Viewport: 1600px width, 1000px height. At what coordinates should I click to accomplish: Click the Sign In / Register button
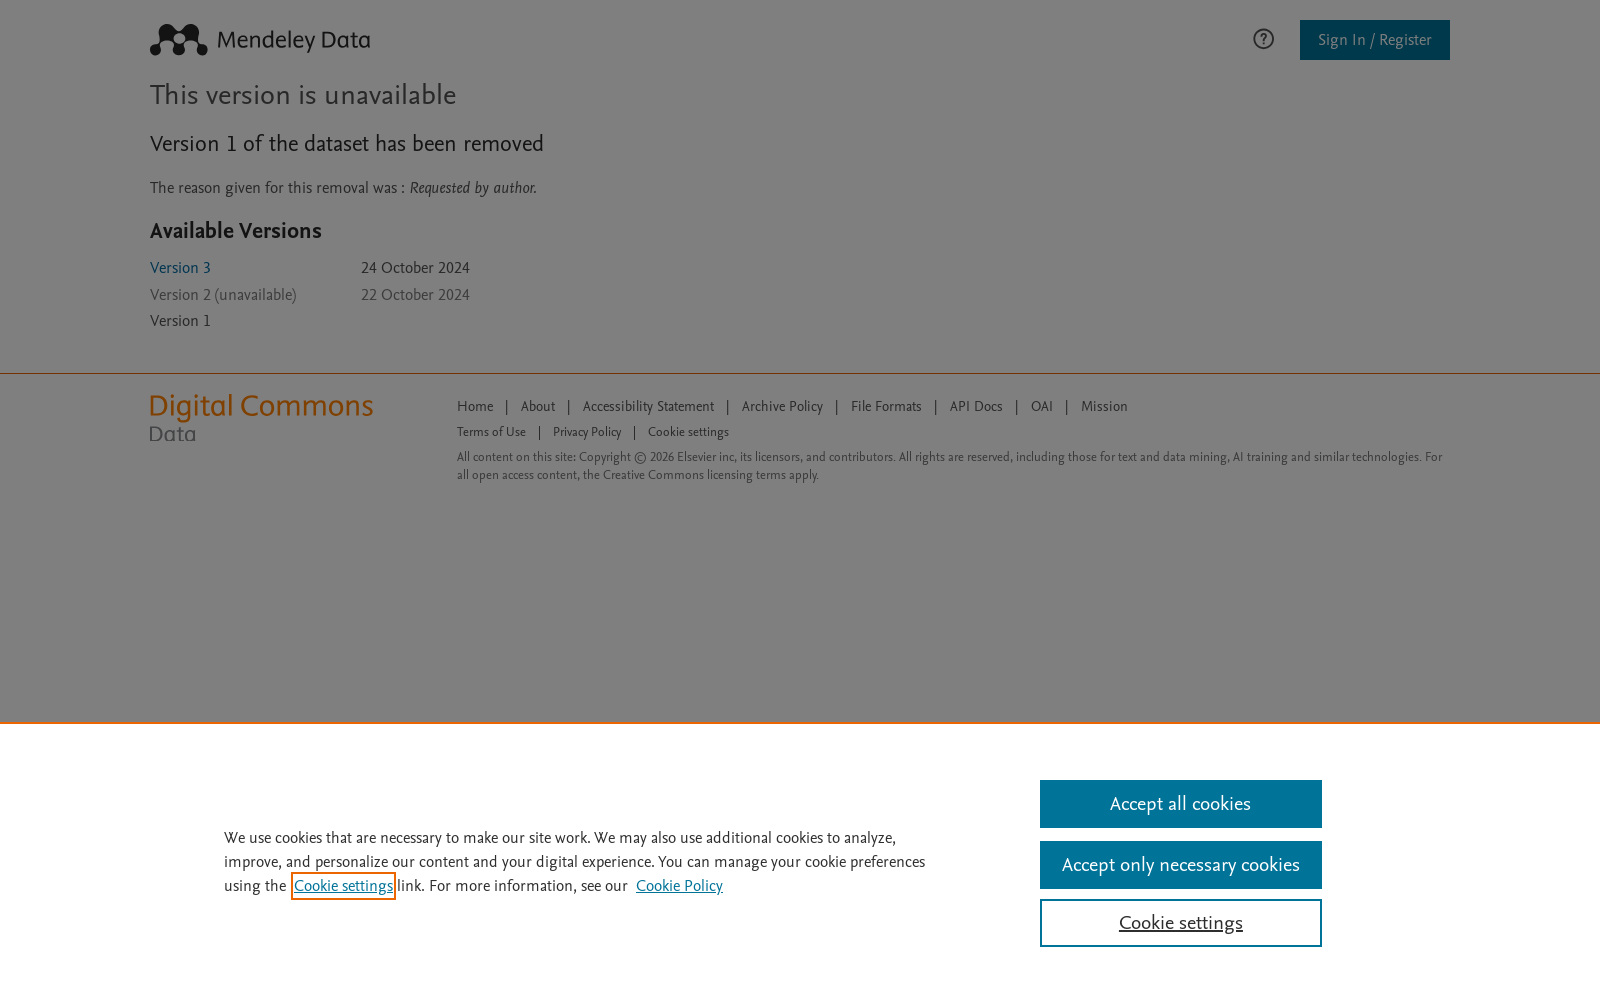tap(1374, 40)
